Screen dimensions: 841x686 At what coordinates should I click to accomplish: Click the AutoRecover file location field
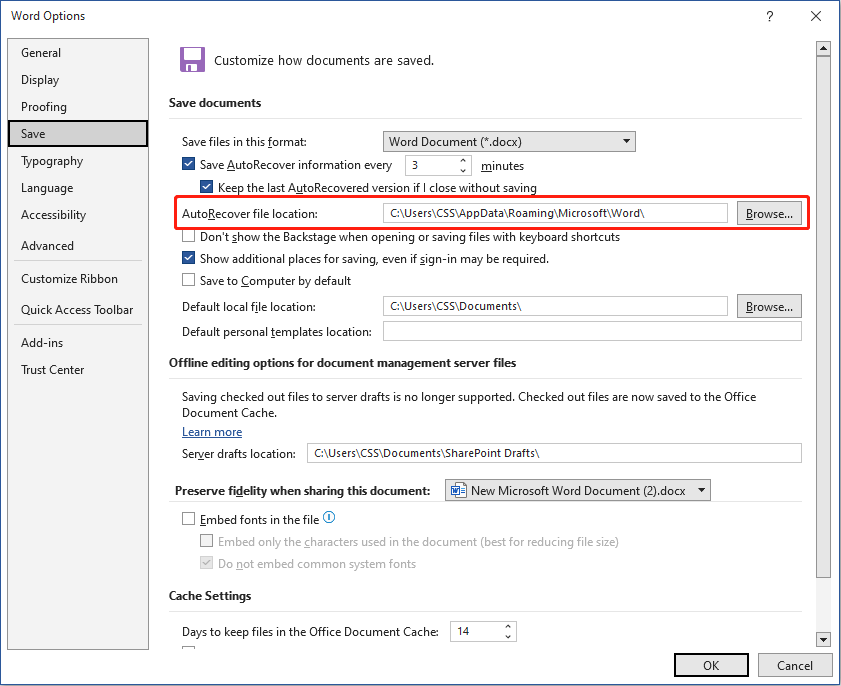555,213
